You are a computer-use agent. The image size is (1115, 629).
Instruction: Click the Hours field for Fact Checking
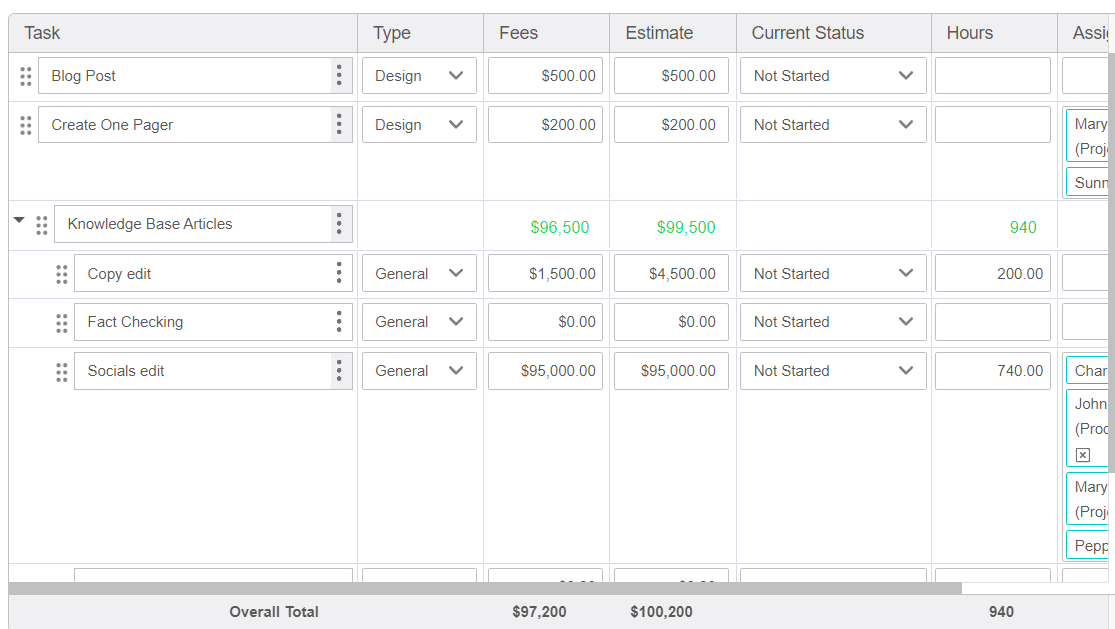[x=992, y=321]
